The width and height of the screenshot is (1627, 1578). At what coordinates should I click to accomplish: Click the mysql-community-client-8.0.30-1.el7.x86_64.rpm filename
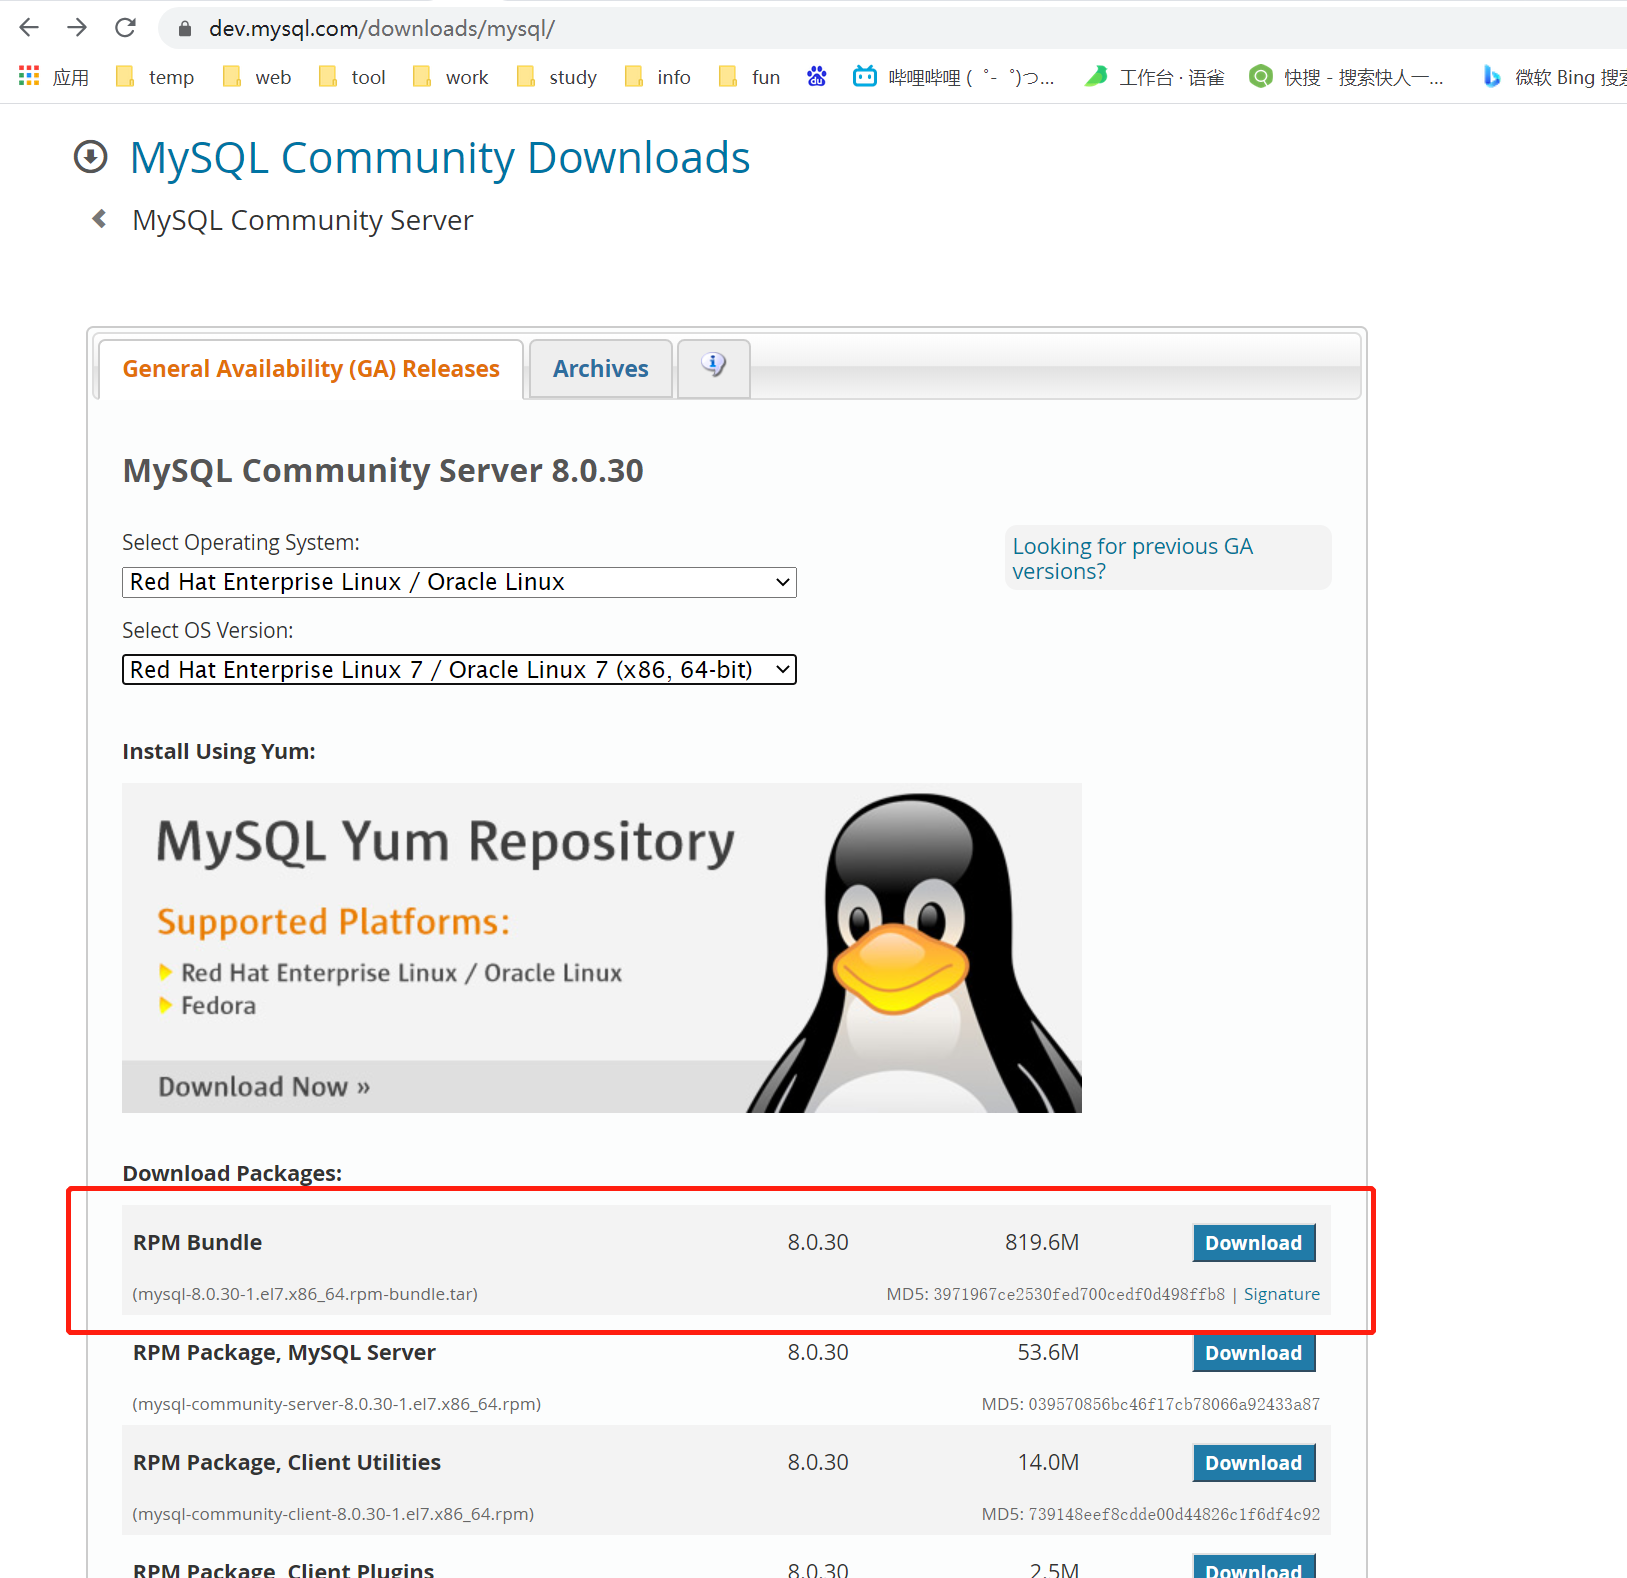(x=333, y=1514)
